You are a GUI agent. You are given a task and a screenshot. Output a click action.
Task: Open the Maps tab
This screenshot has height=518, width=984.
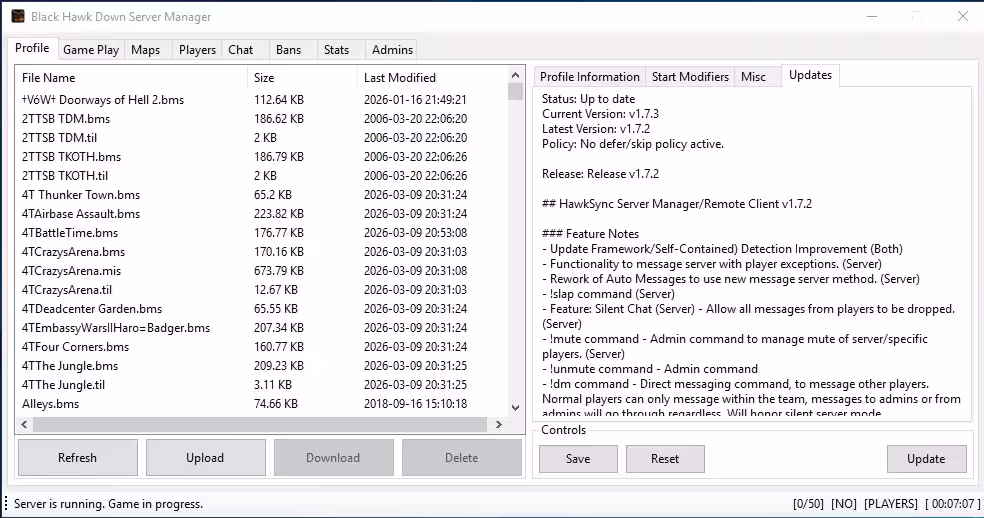click(x=146, y=50)
